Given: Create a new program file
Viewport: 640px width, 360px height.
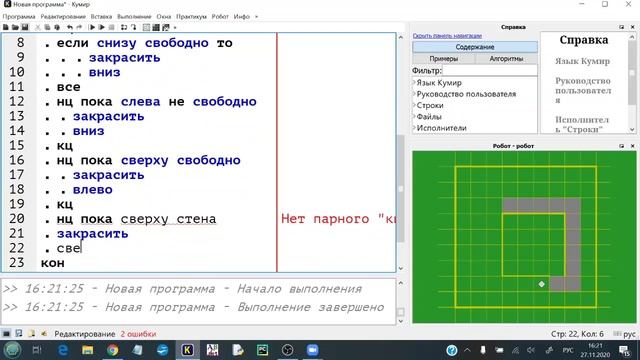Looking at the screenshot, I should pos(6,27).
